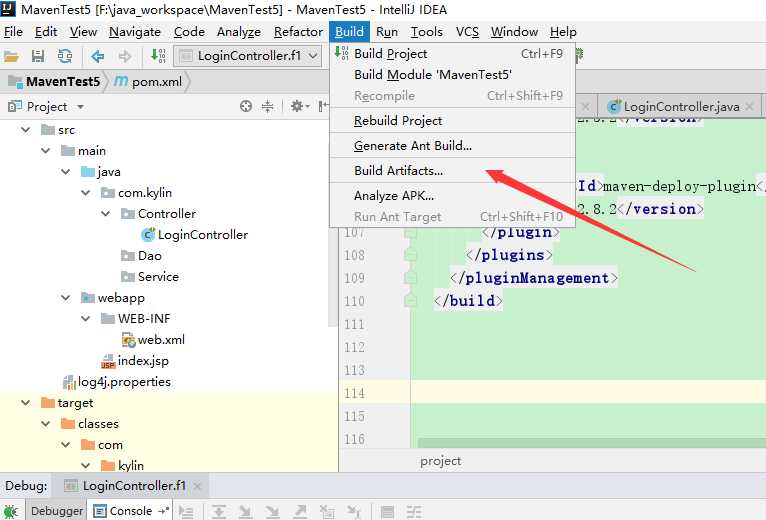Select log4j.properties file
This screenshot has width=766, height=520.
point(117,382)
